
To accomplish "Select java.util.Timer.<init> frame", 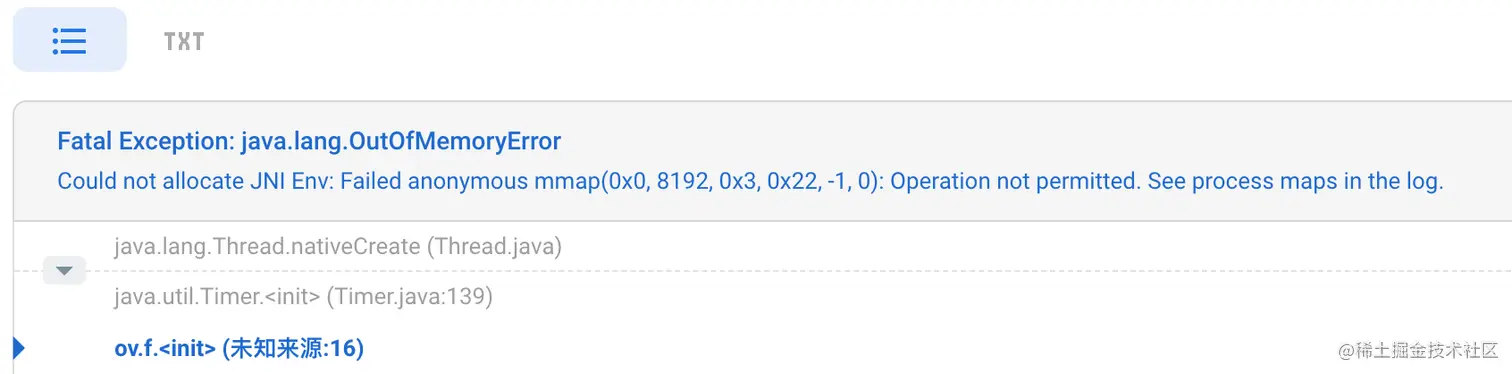I will click(303, 297).
